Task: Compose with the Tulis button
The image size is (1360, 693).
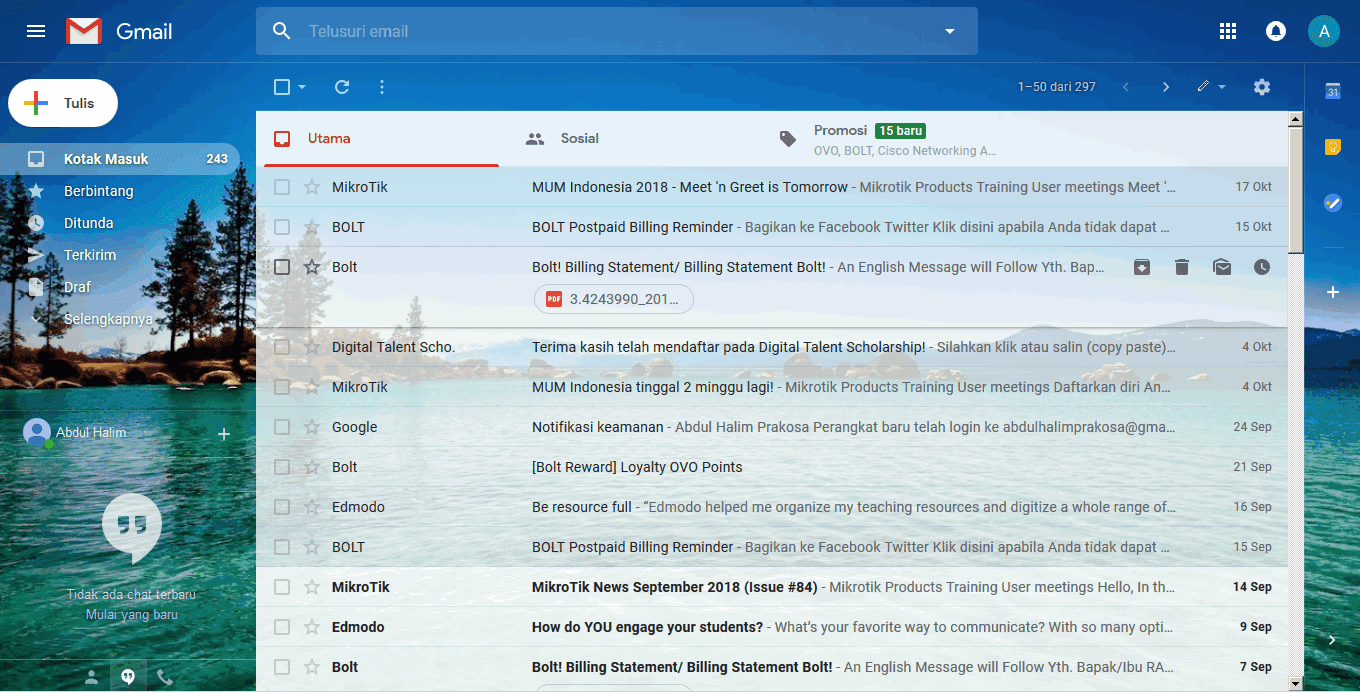Action: pyautogui.click(x=63, y=103)
